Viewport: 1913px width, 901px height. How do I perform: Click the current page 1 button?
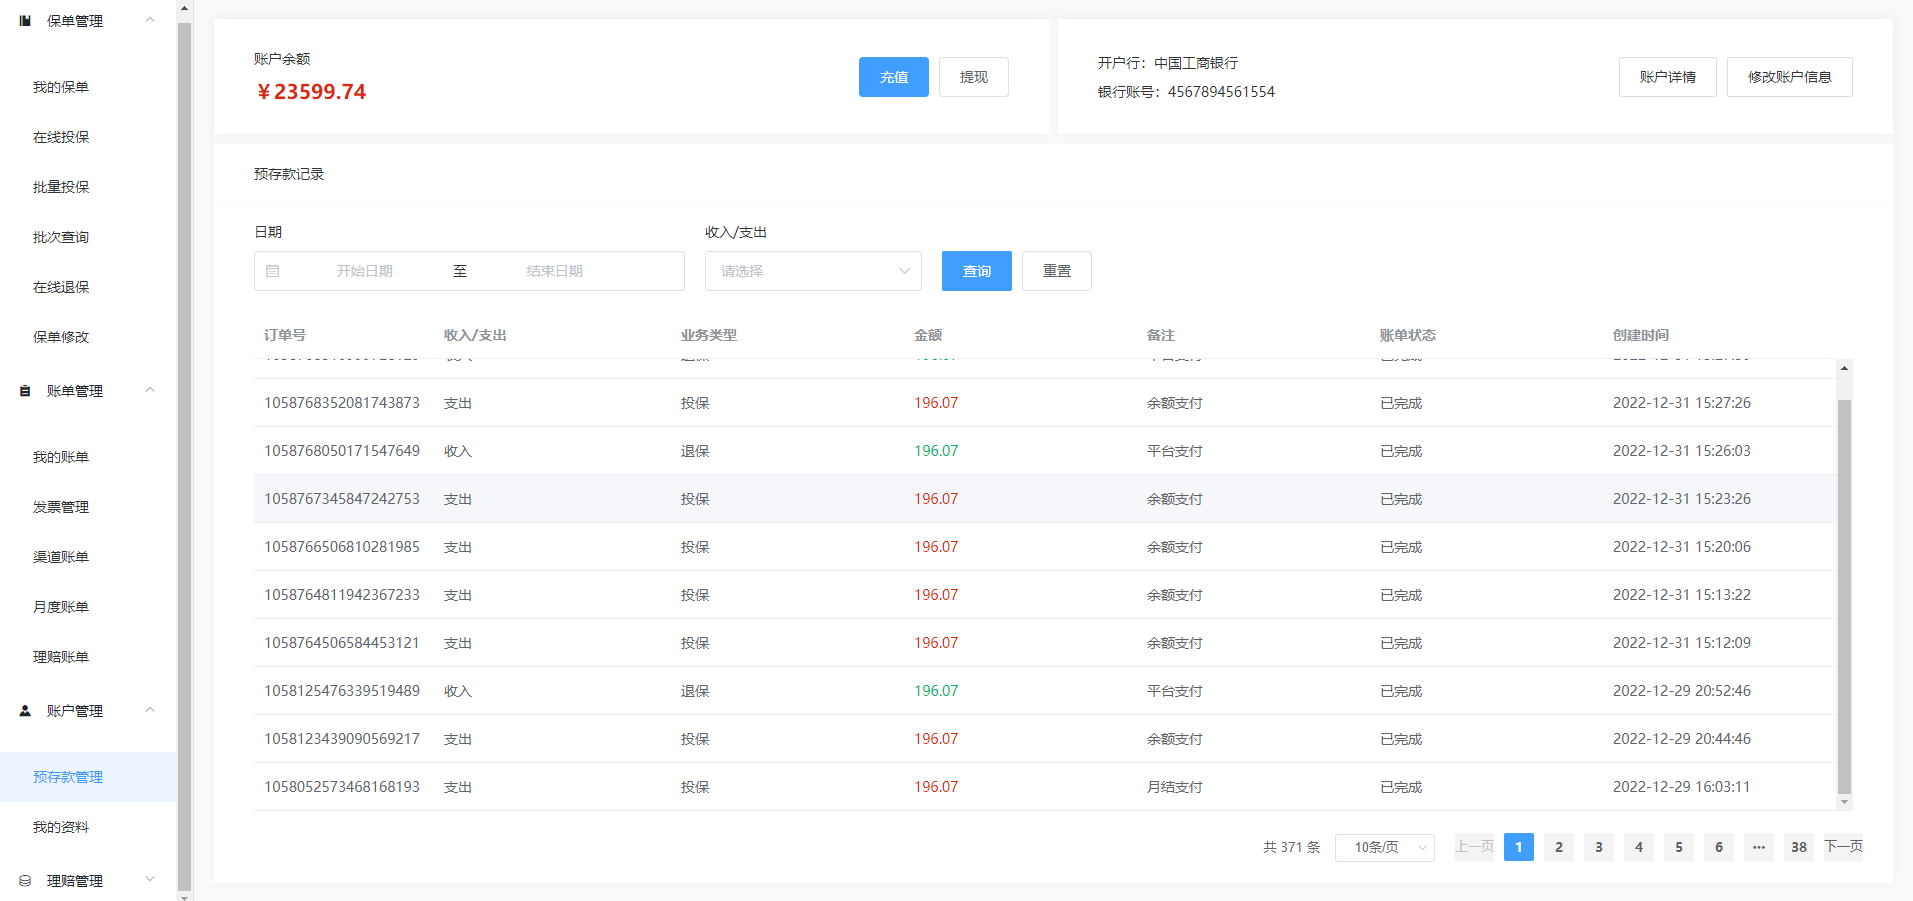point(1518,847)
